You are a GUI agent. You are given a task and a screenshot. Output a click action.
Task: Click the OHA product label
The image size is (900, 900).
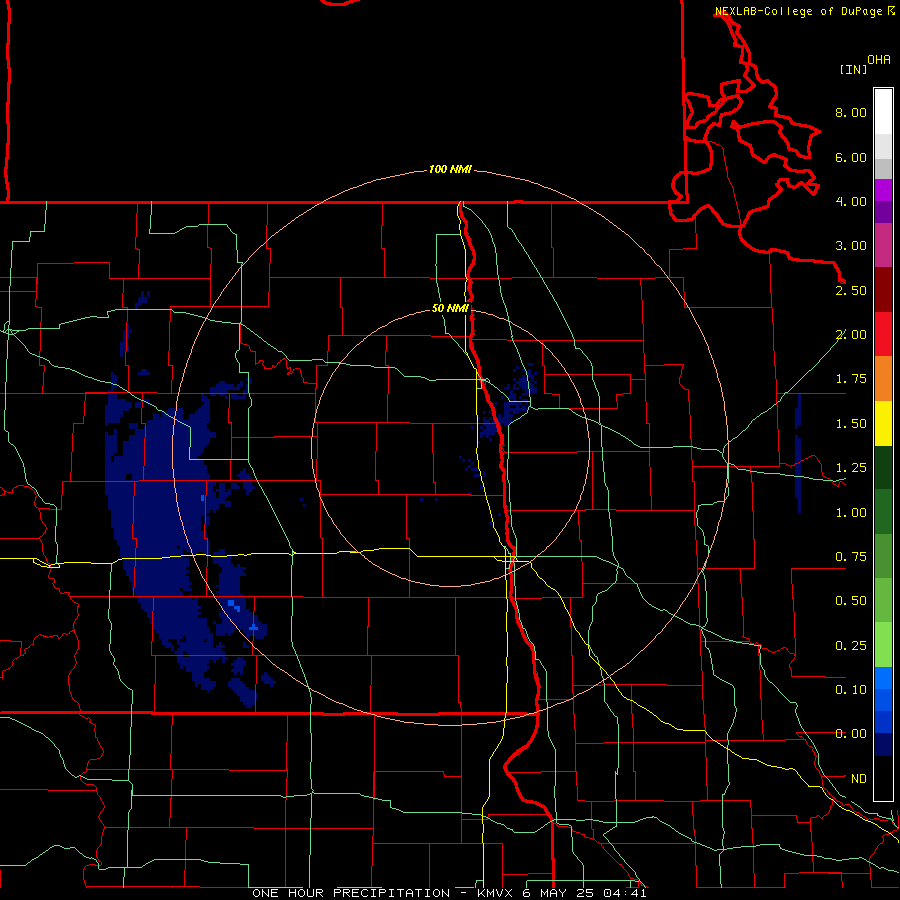tap(879, 60)
